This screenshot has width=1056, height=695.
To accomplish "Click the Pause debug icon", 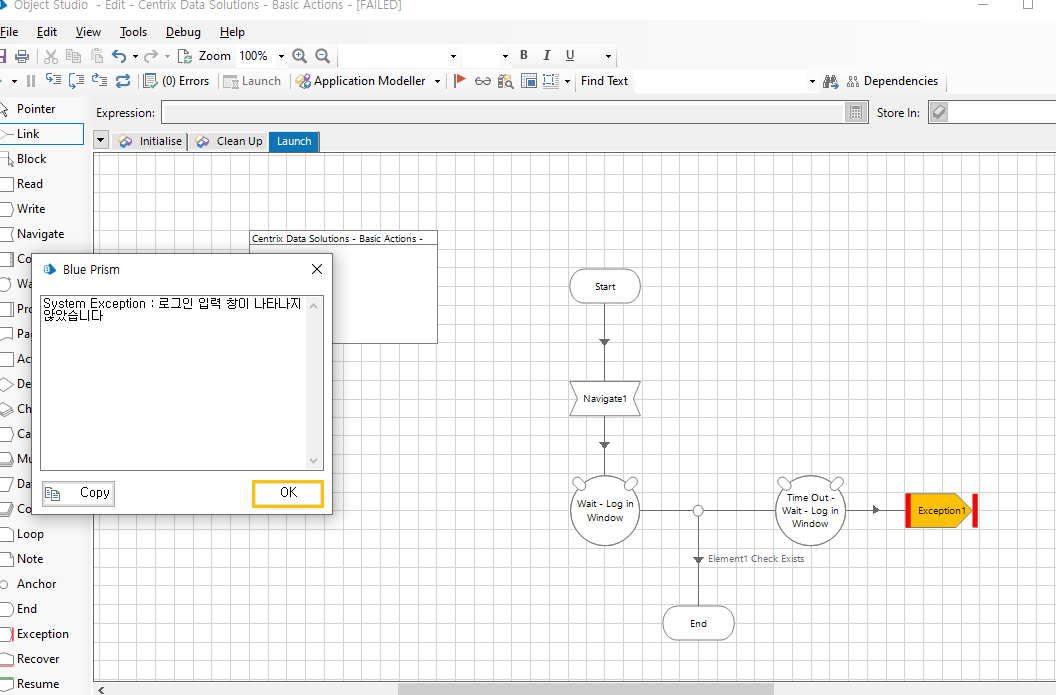I will pyautogui.click(x=31, y=81).
